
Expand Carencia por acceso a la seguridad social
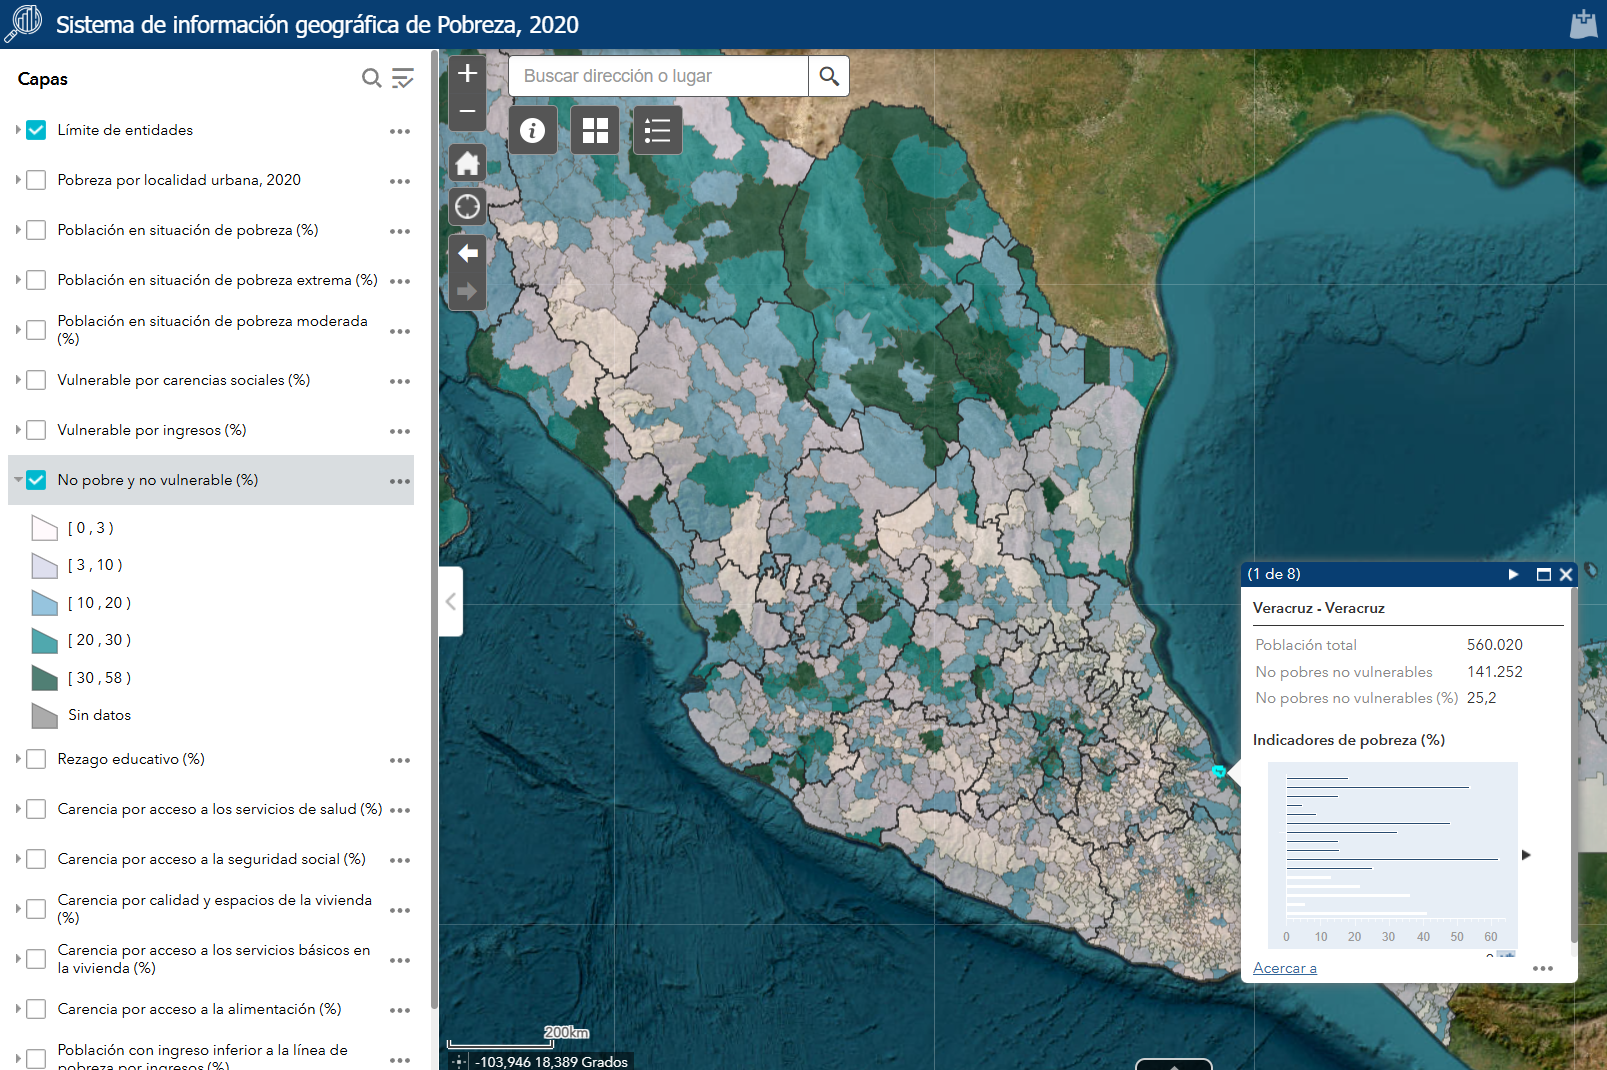[18, 859]
